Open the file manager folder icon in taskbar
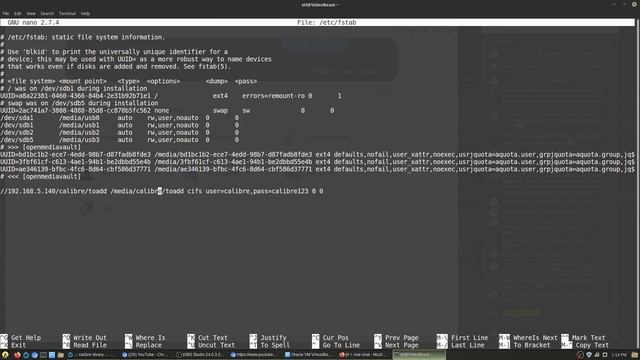 click(60, 355)
